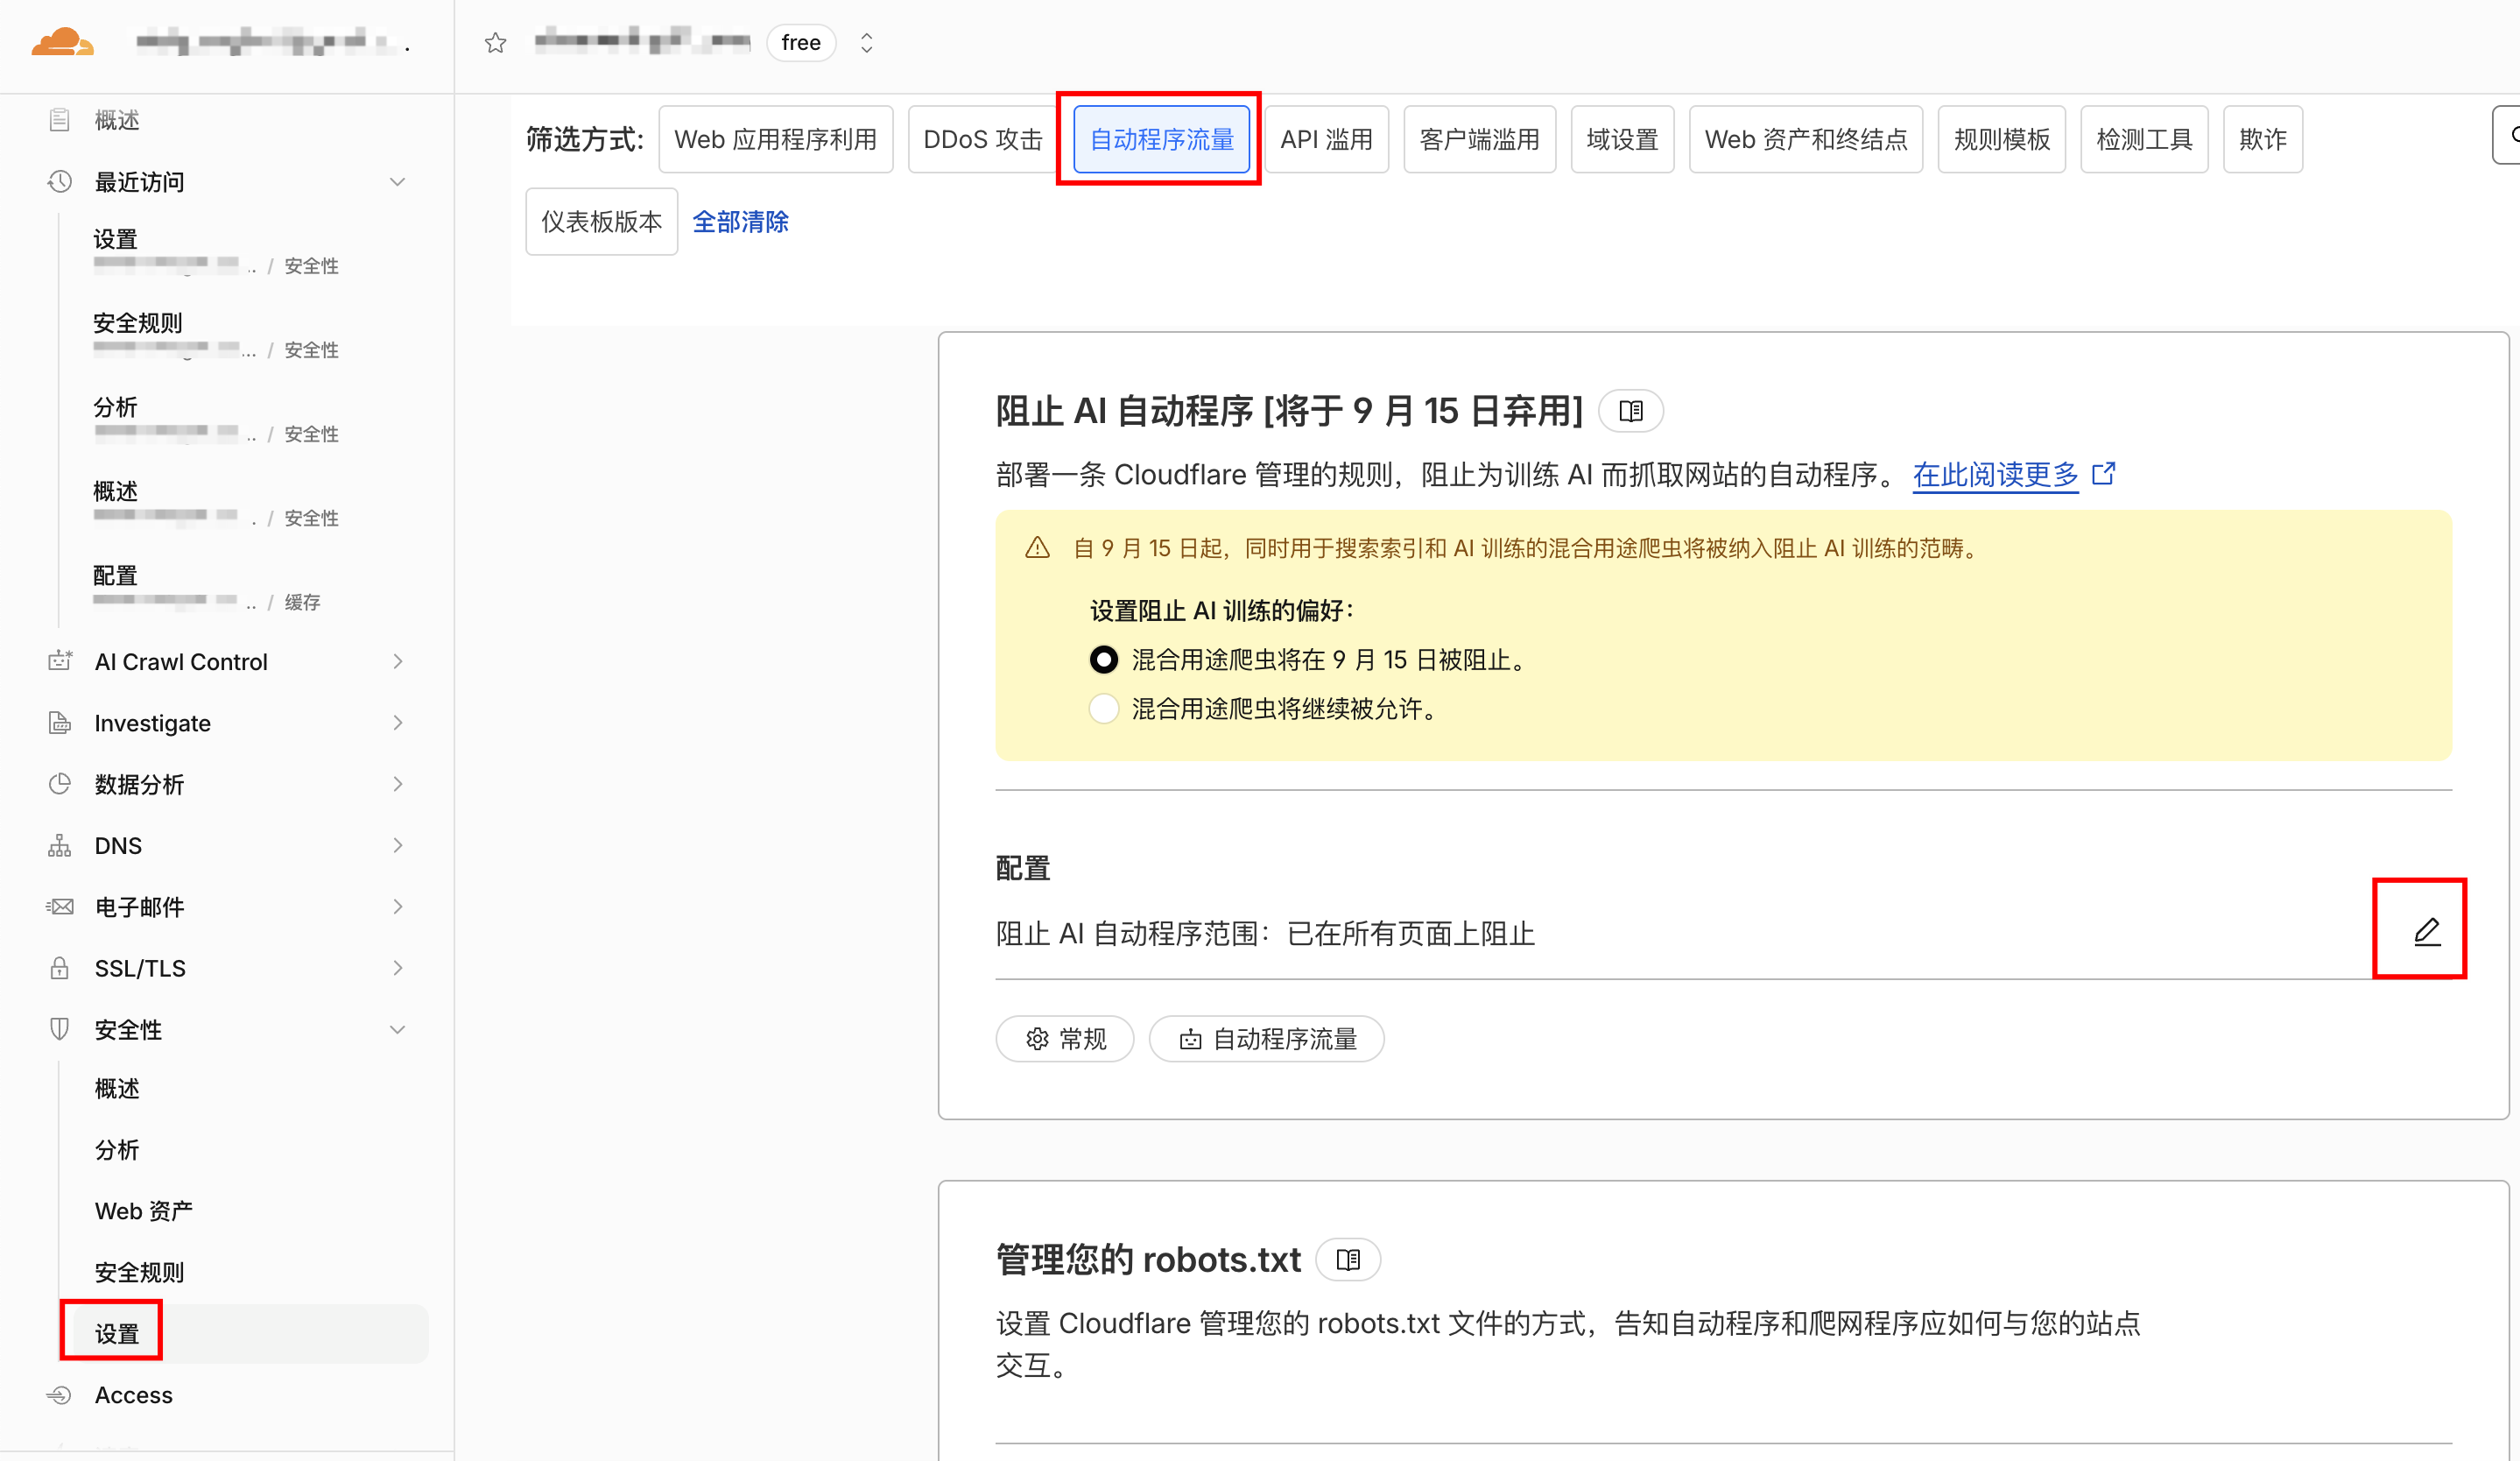The height and width of the screenshot is (1461, 2520).
Task: Filter by 客户端滥用
Action: pos(1479,139)
